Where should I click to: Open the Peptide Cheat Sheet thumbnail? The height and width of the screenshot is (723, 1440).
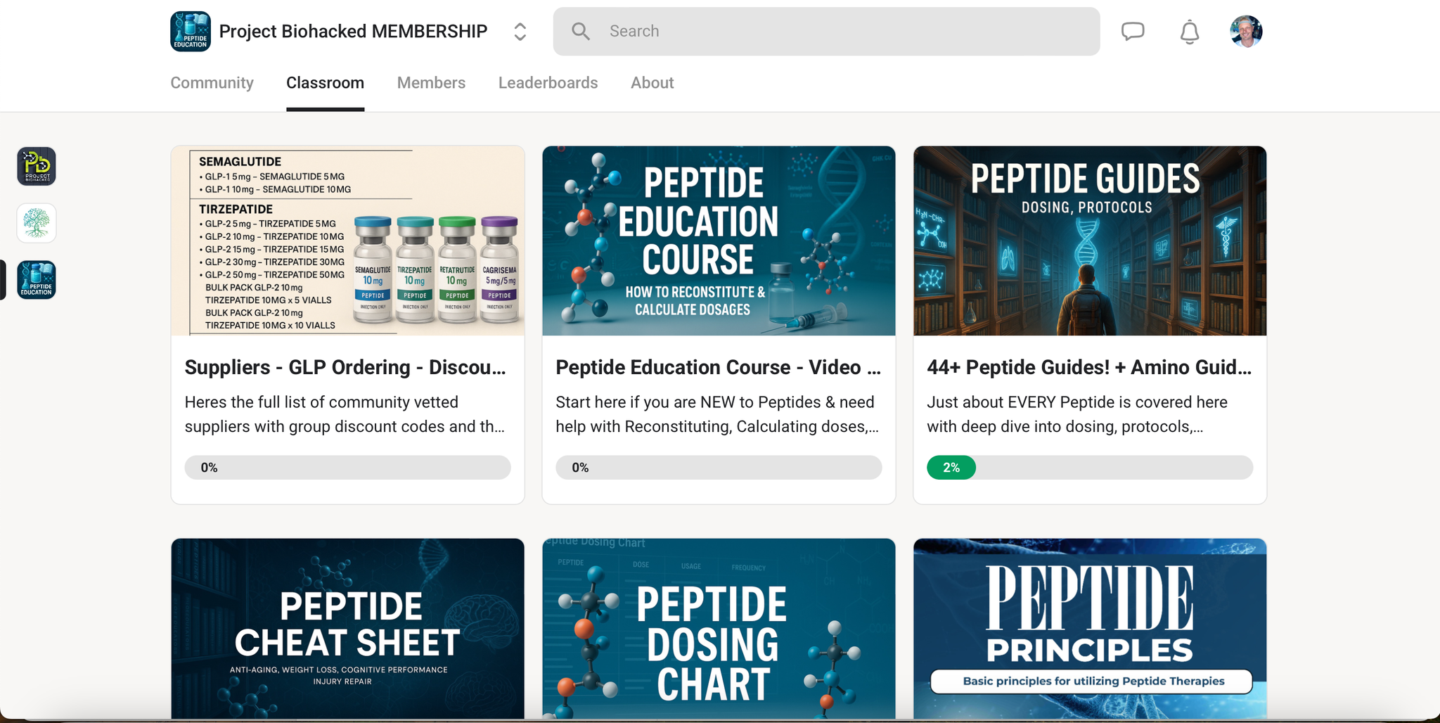(x=348, y=629)
